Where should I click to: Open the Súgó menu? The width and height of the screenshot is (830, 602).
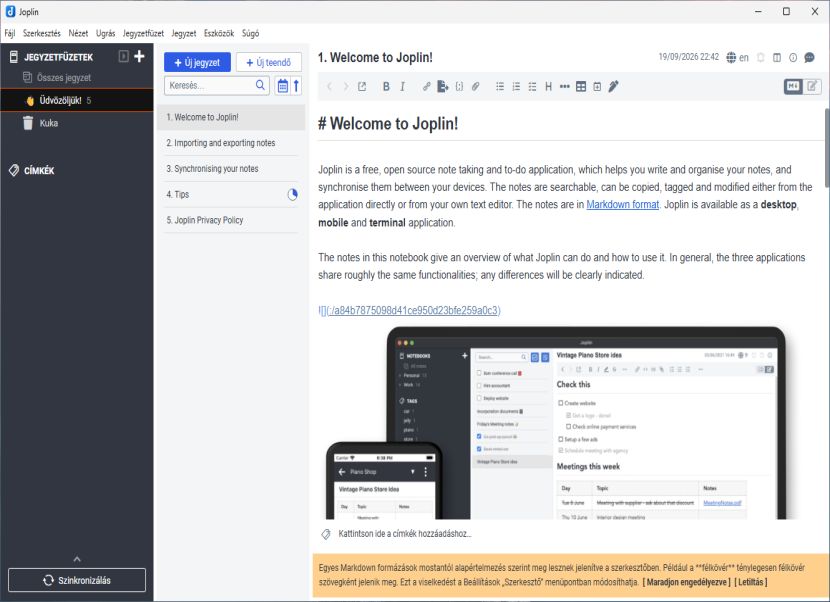pos(250,33)
